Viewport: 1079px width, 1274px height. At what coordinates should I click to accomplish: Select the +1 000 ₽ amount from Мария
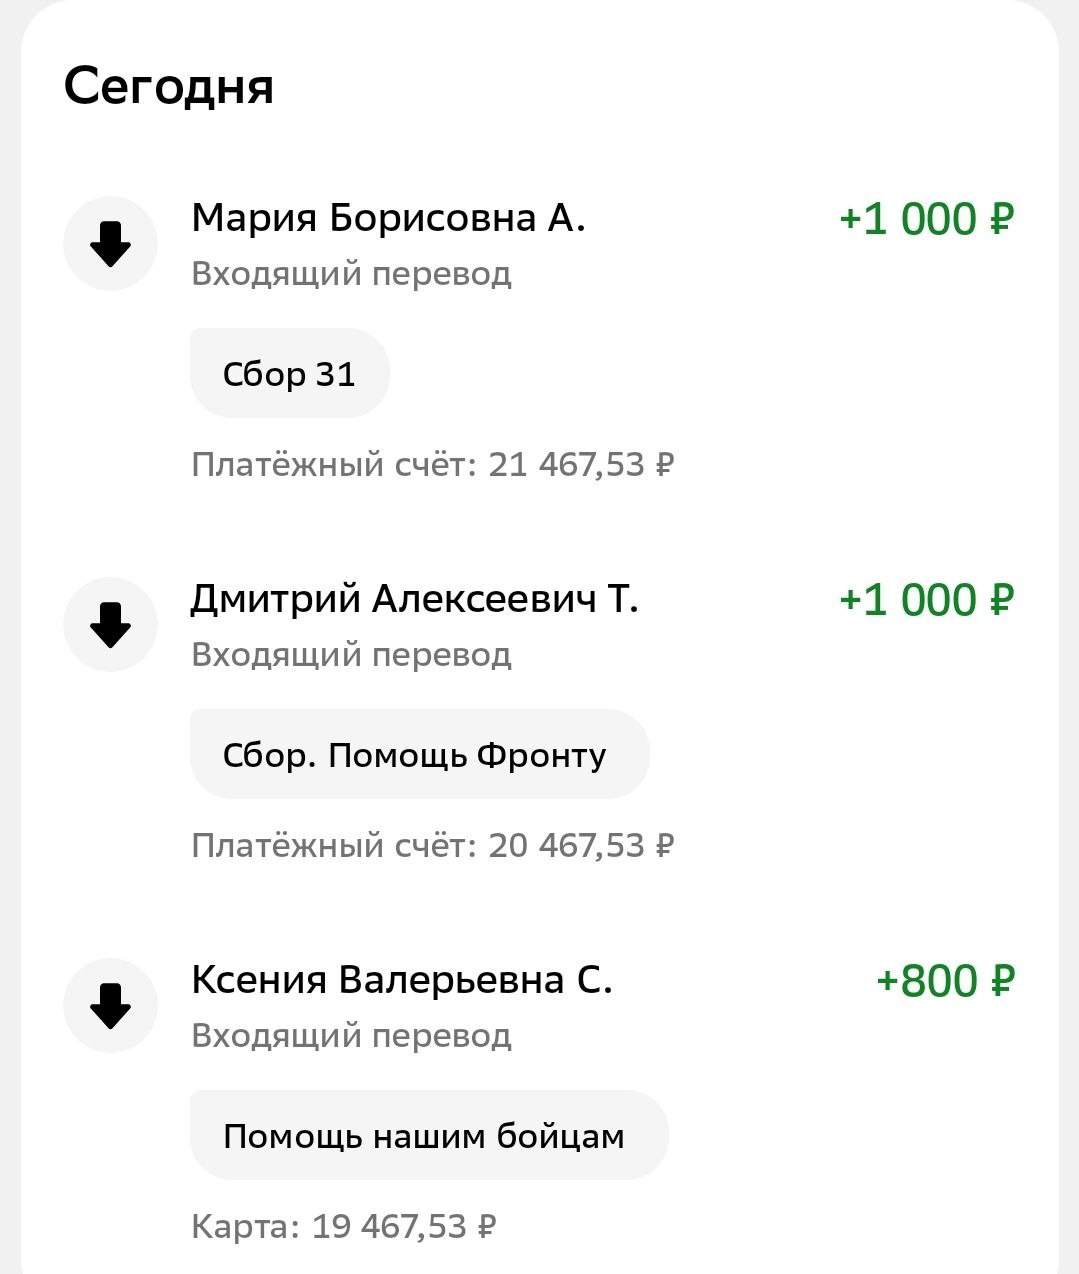click(926, 219)
